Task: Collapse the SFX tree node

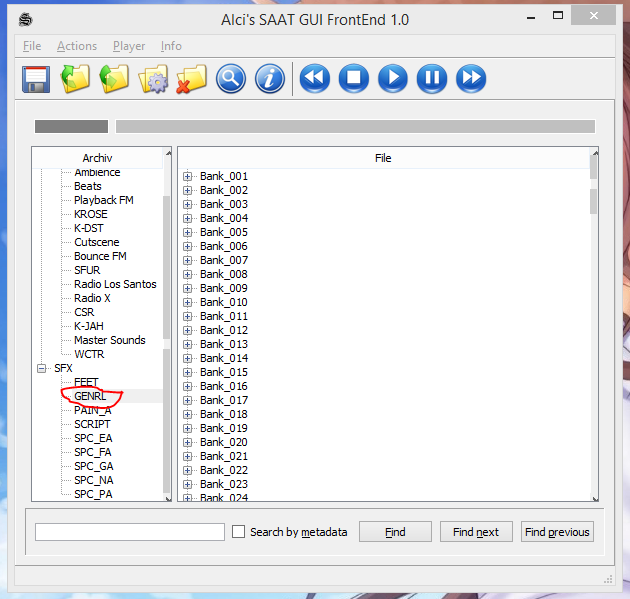Action: 41,368
